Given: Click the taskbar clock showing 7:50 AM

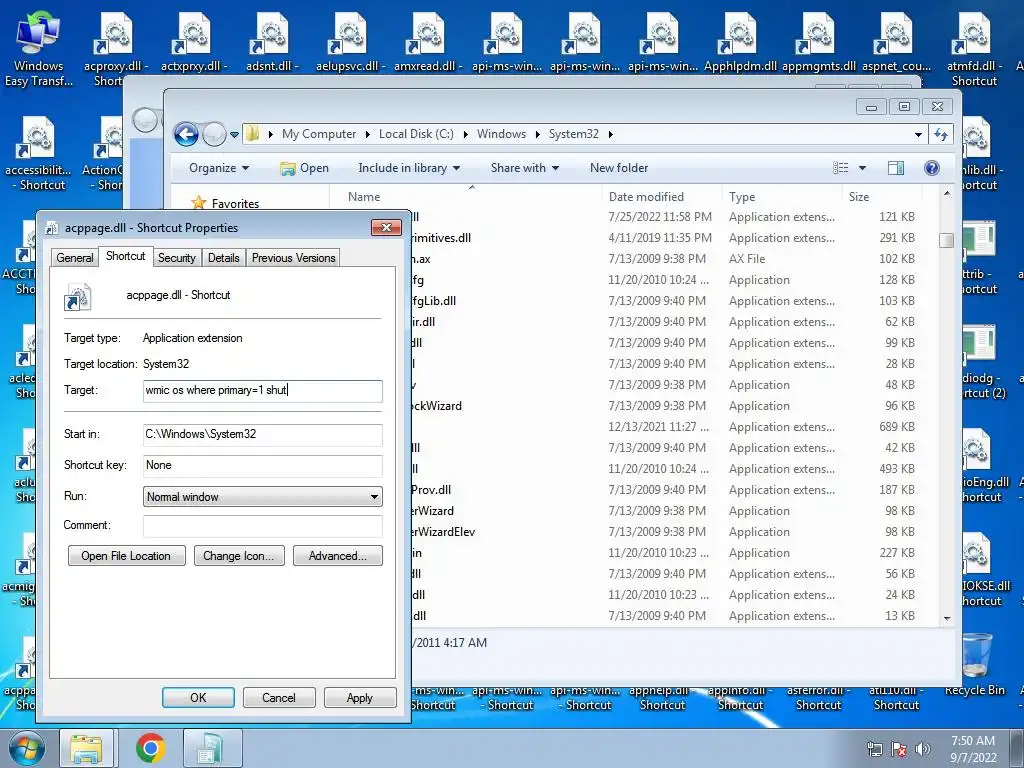Looking at the screenshot, I should coord(973,748).
